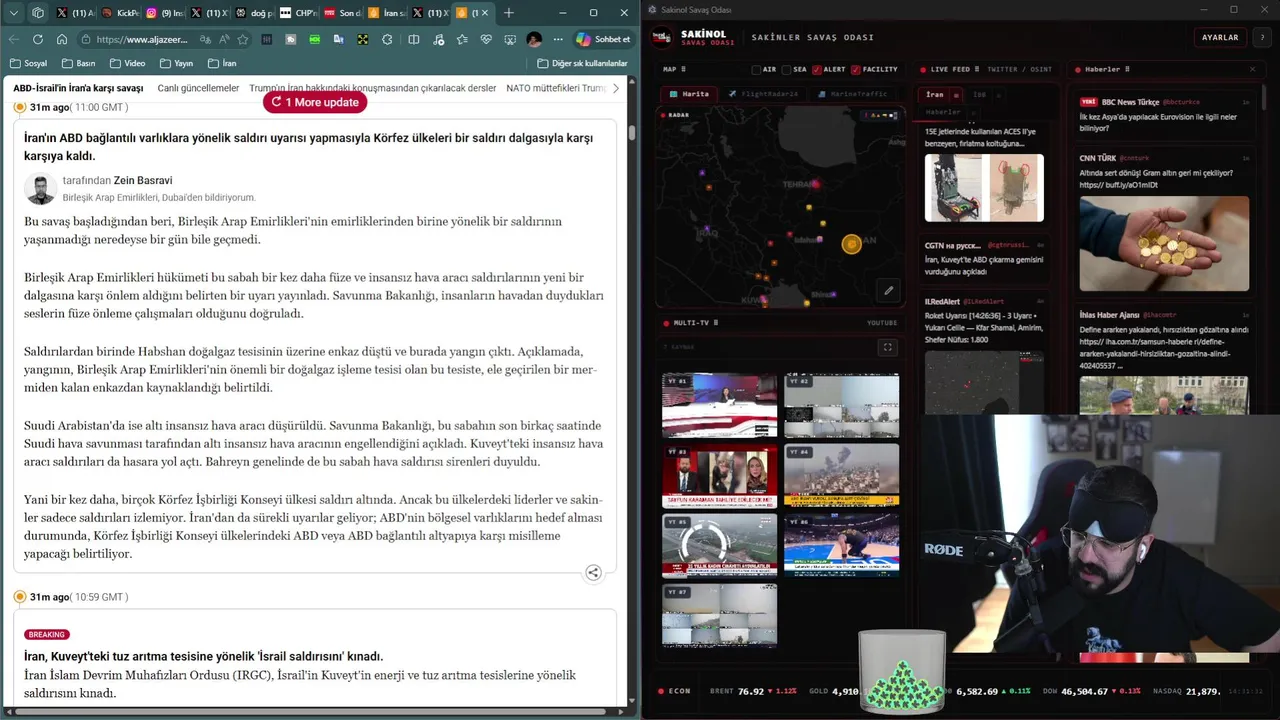Open the dropdown on the İran feed tab
The image size is (1280, 720).
pyautogui.click(x=956, y=95)
